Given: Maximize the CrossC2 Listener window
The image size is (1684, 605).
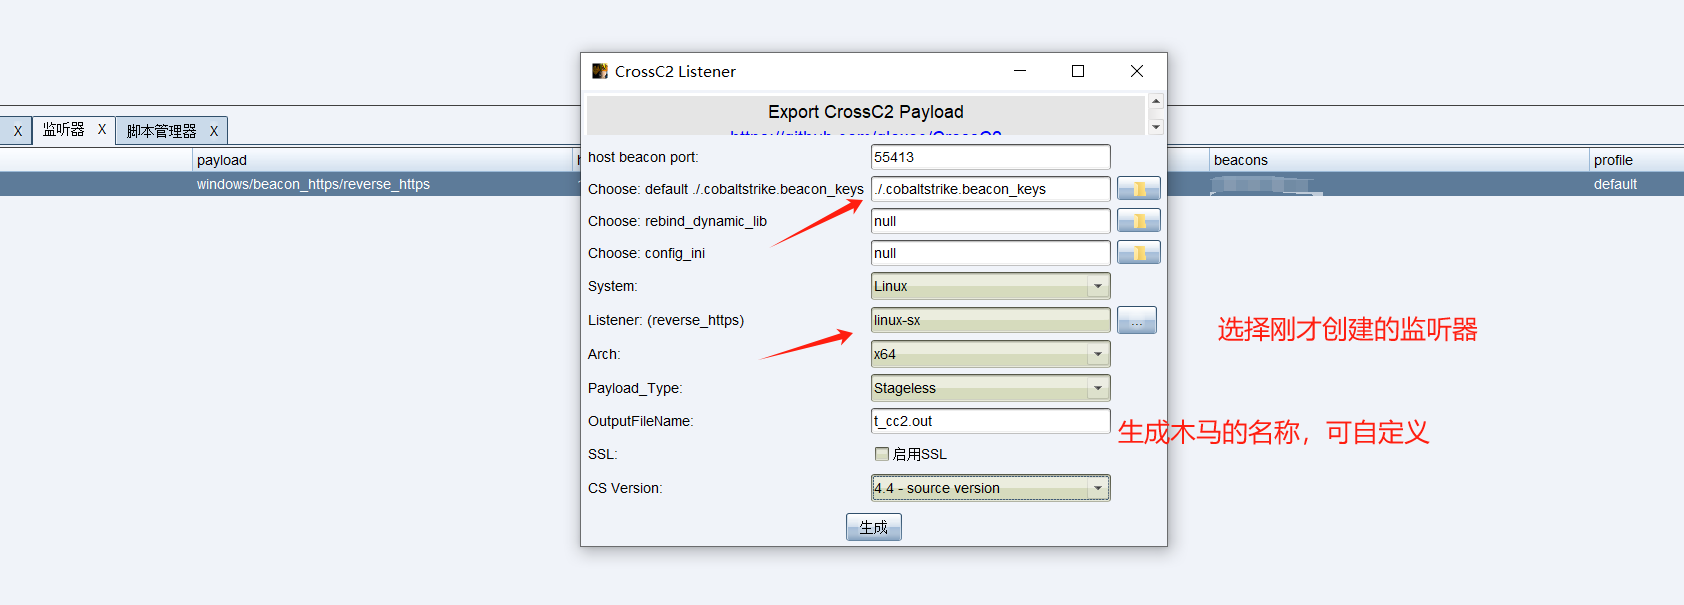Looking at the screenshot, I should click(x=1078, y=71).
